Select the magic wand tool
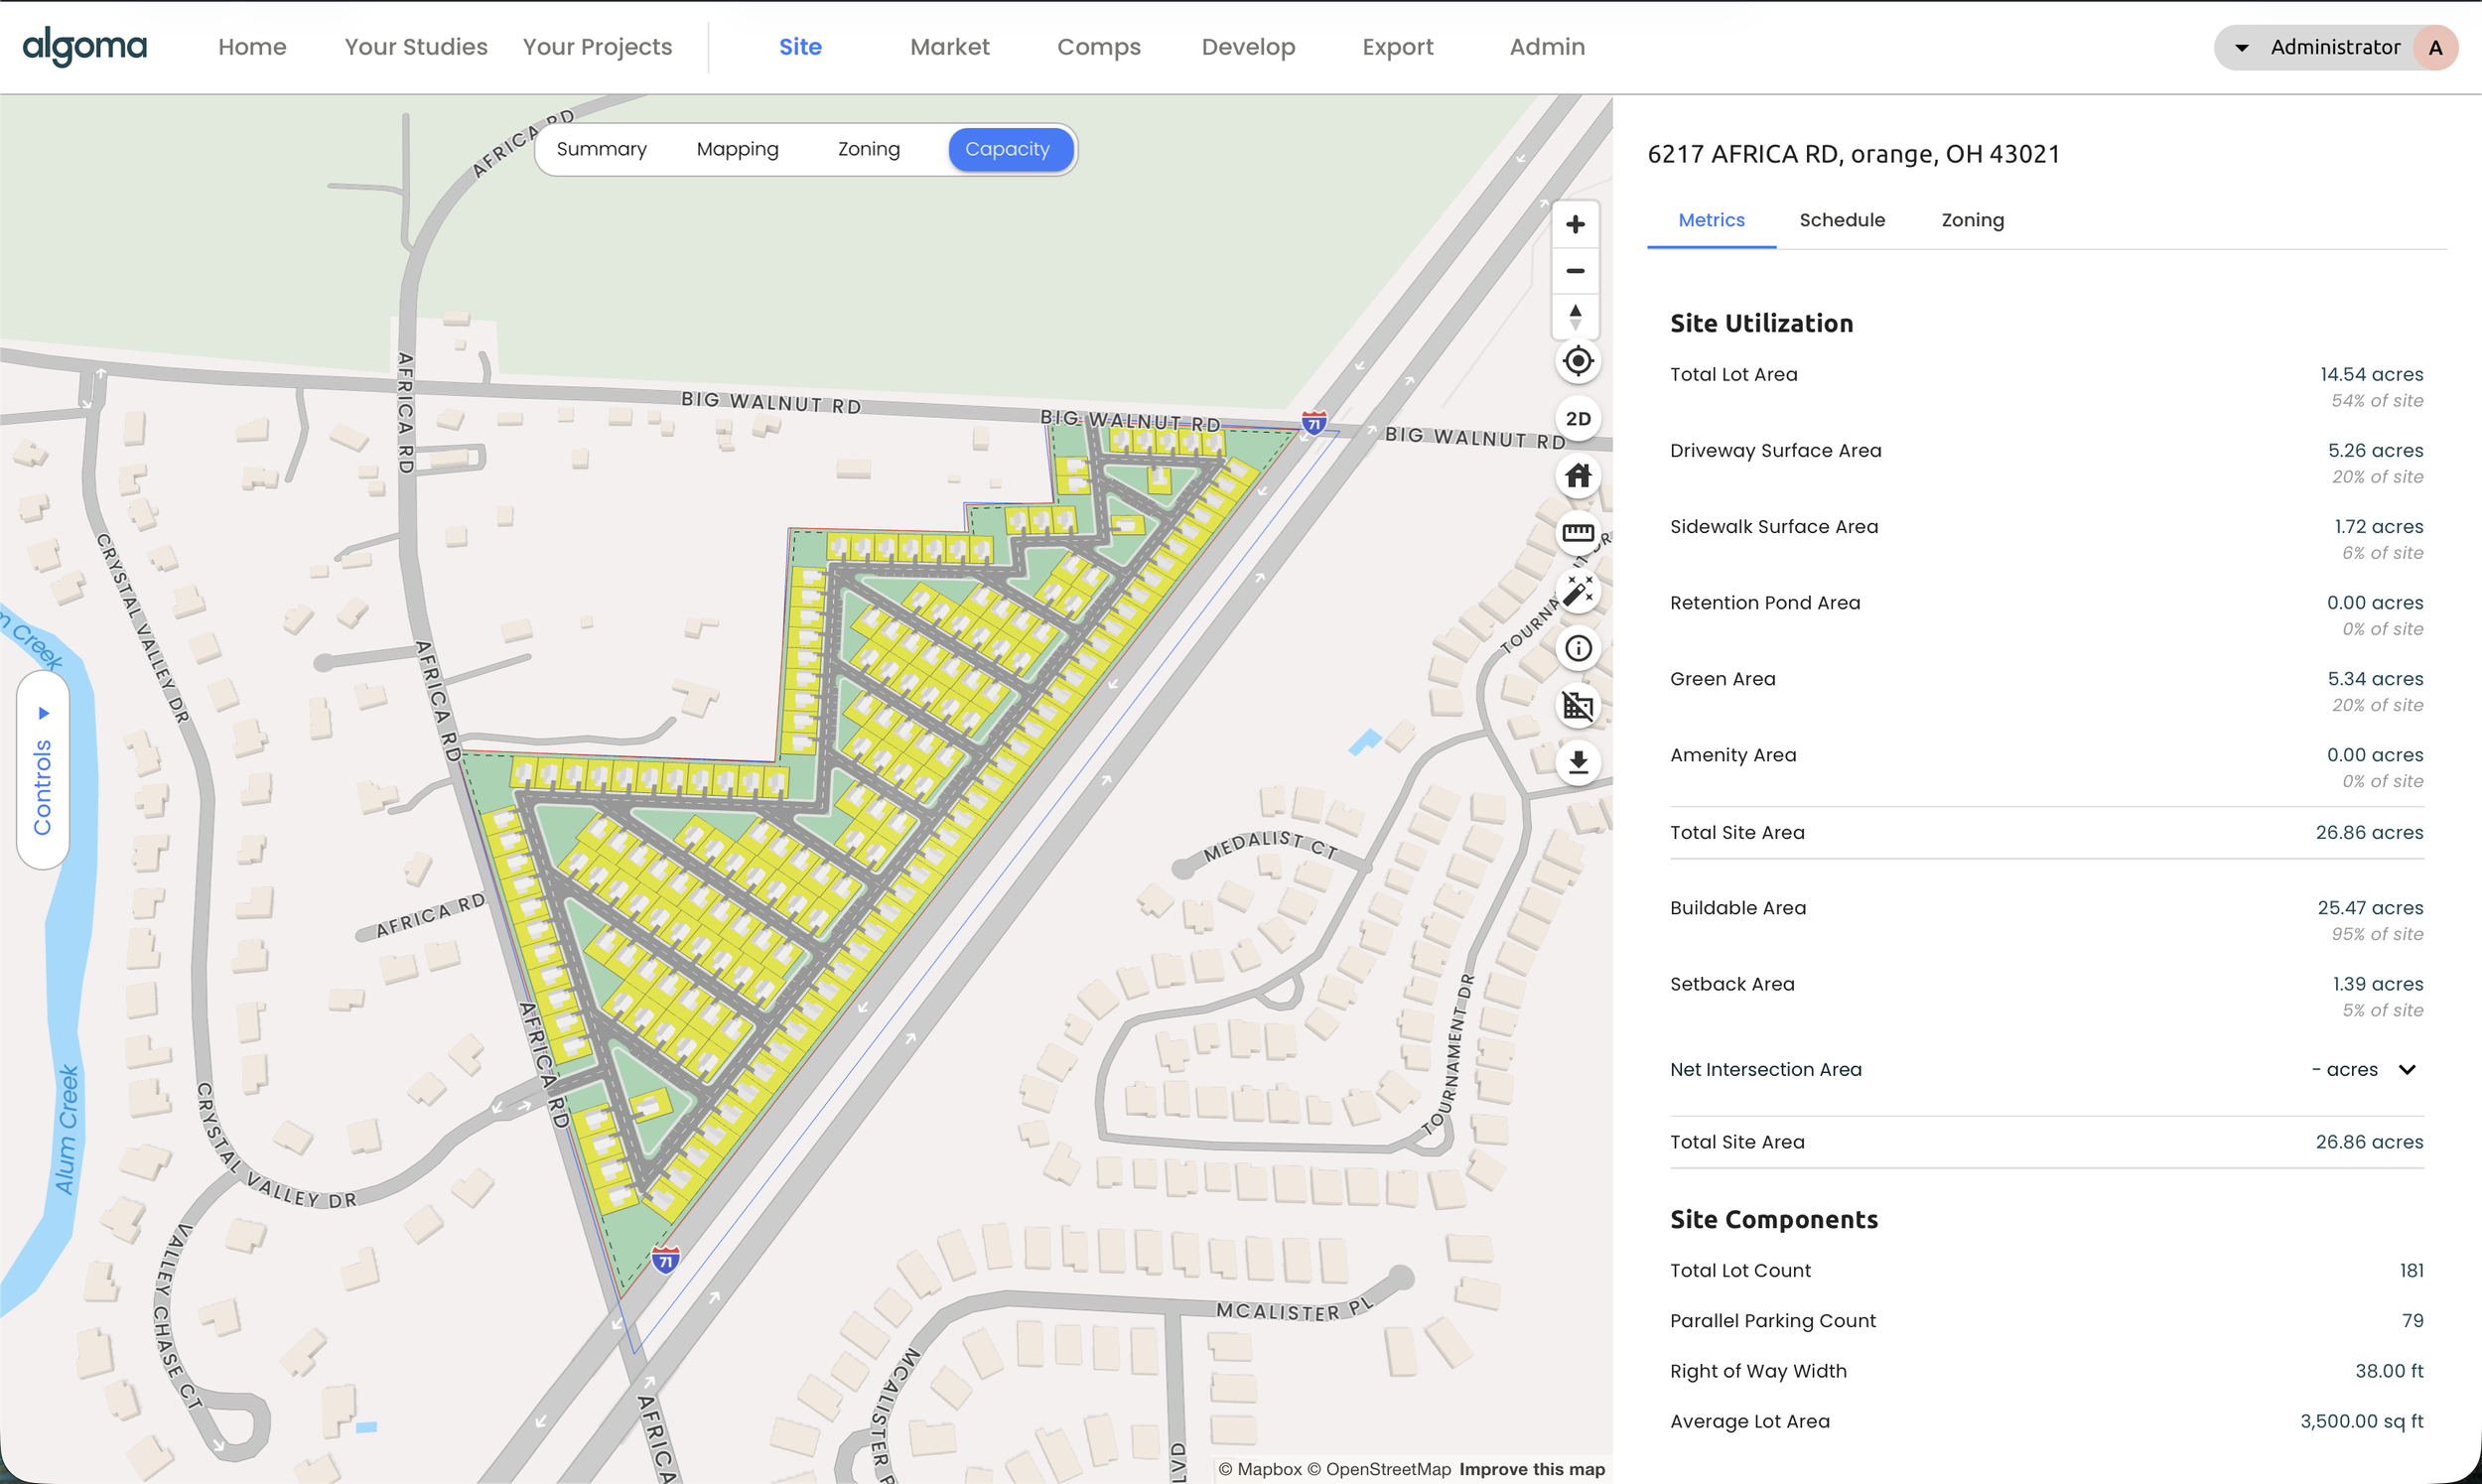The width and height of the screenshot is (2482, 1484). click(1578, 591)
